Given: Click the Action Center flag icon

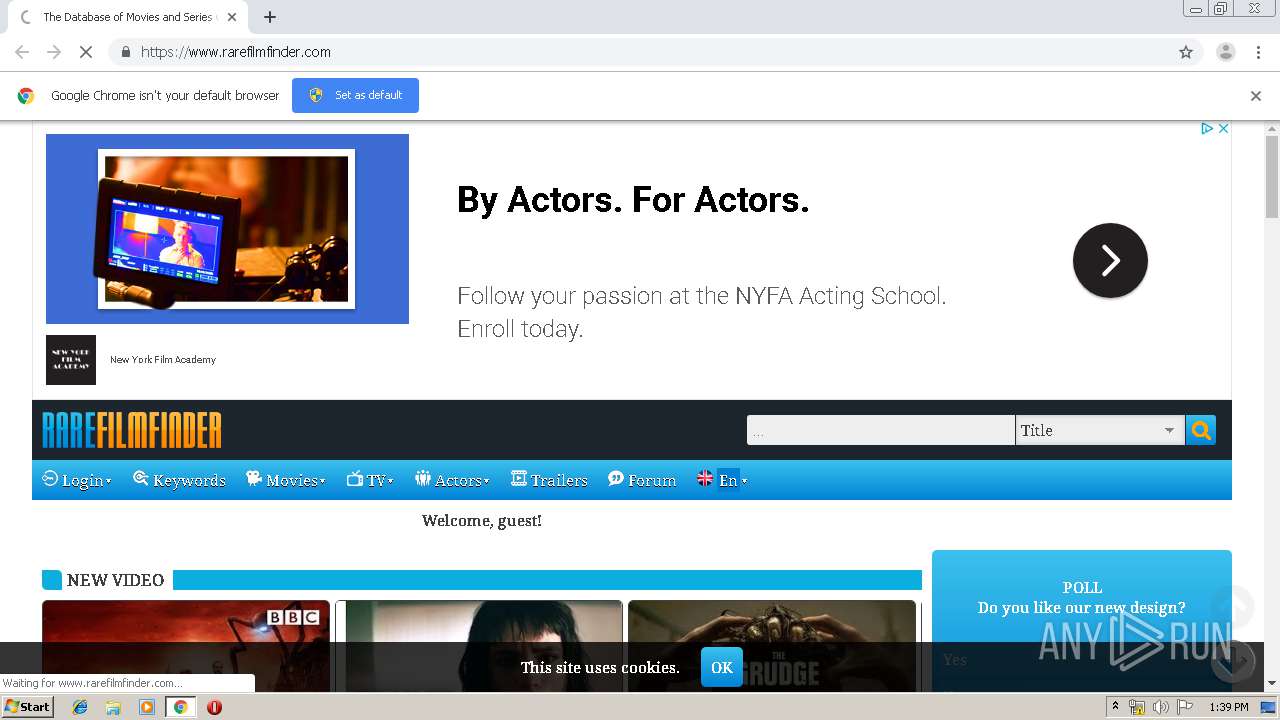Looking at the screenshot, I should click(x=1185, y=707).
